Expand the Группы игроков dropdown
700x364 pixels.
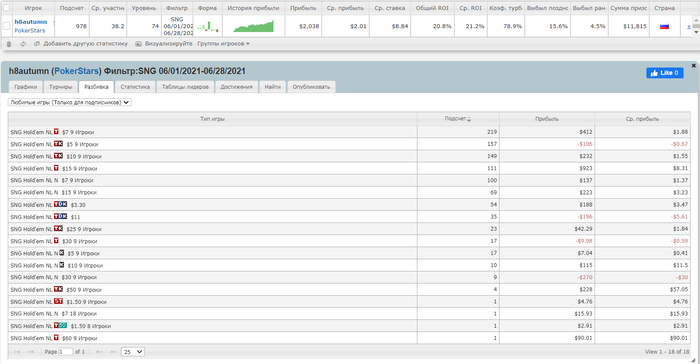click(x=224, y=44)
